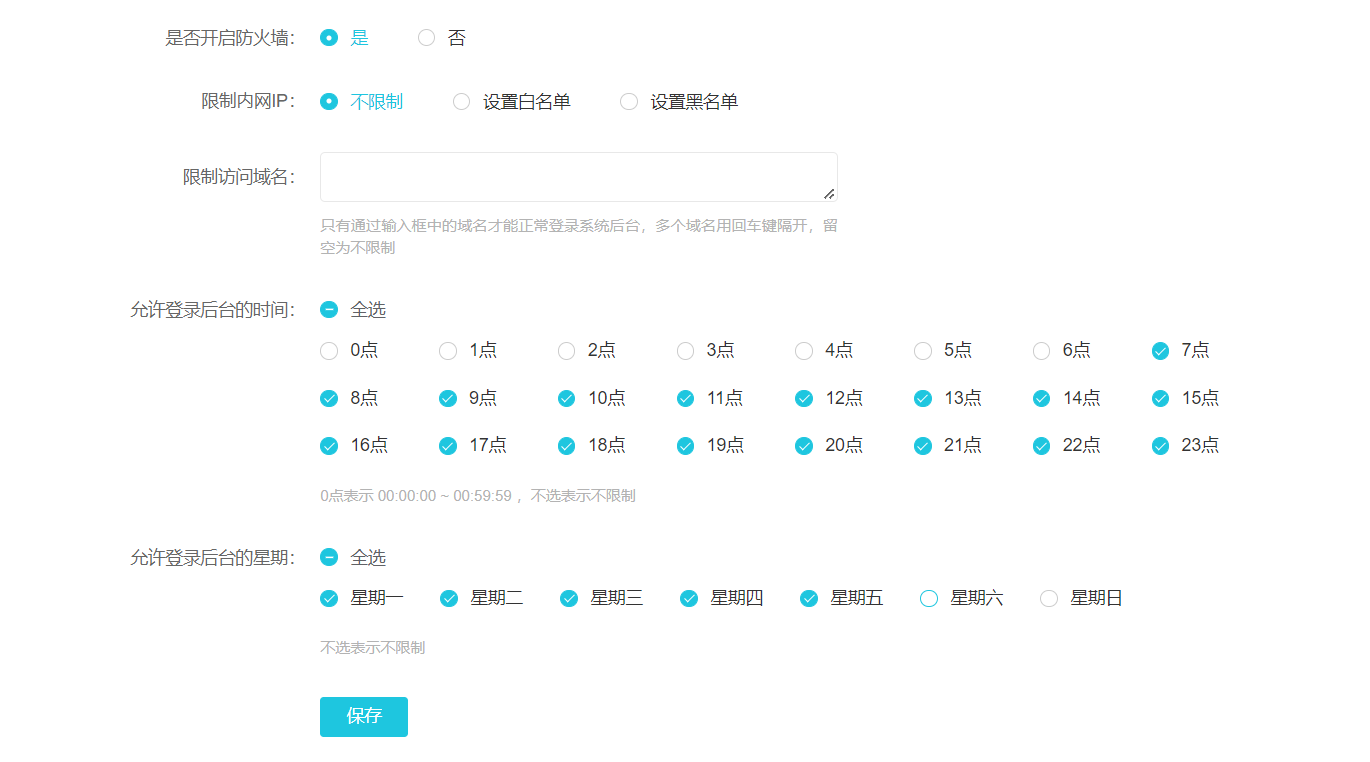Screen dimensions: 1370x762
Task: Disable the 23点 hour checkbox
Action: 1161,445
